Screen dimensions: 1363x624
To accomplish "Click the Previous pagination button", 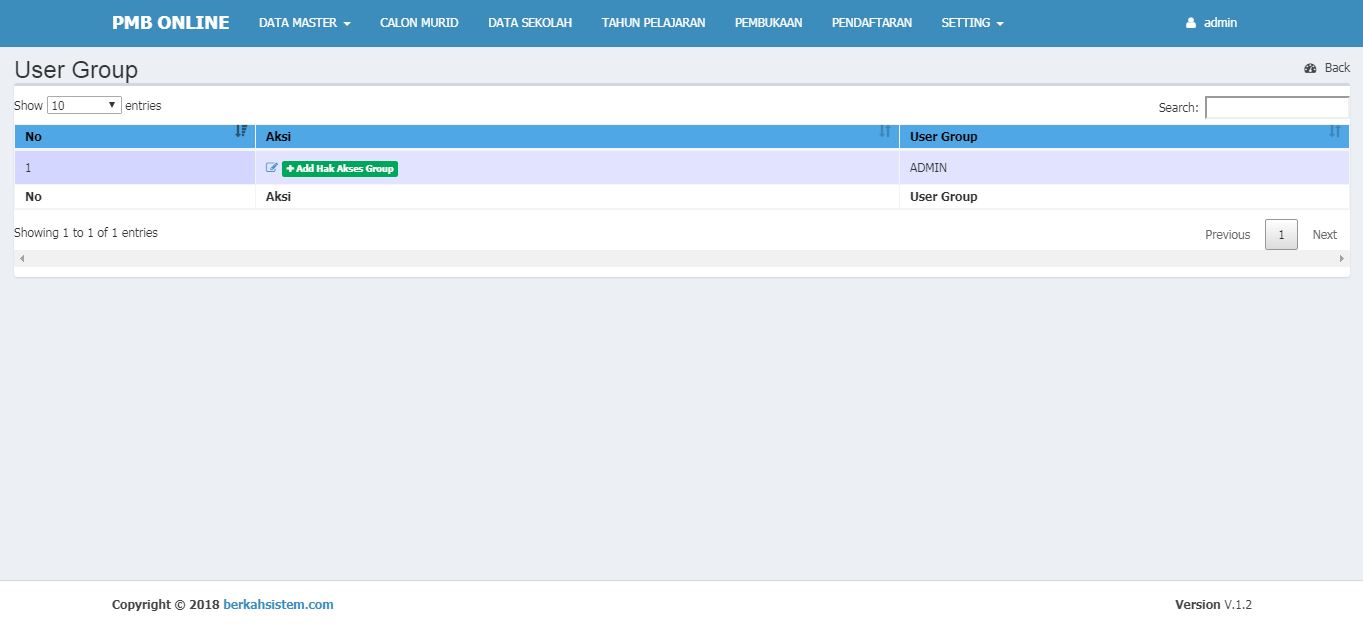I will click(x=1227, y=235).
